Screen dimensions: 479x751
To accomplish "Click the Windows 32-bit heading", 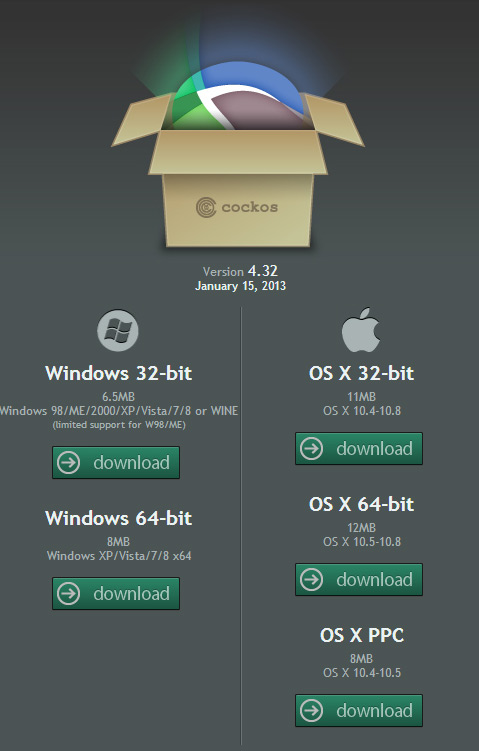I will pyautogui.click(x=118, y=373).
